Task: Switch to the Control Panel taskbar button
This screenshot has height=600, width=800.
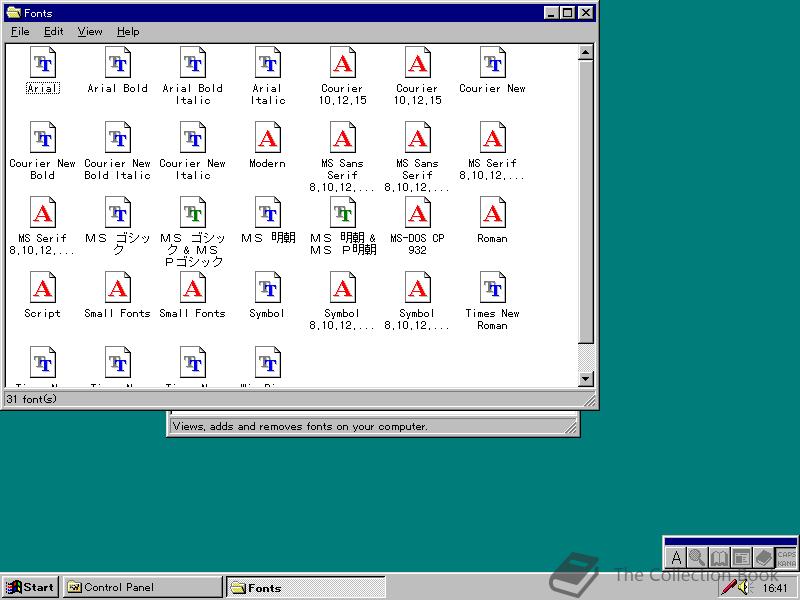Action: pos(142,587)
